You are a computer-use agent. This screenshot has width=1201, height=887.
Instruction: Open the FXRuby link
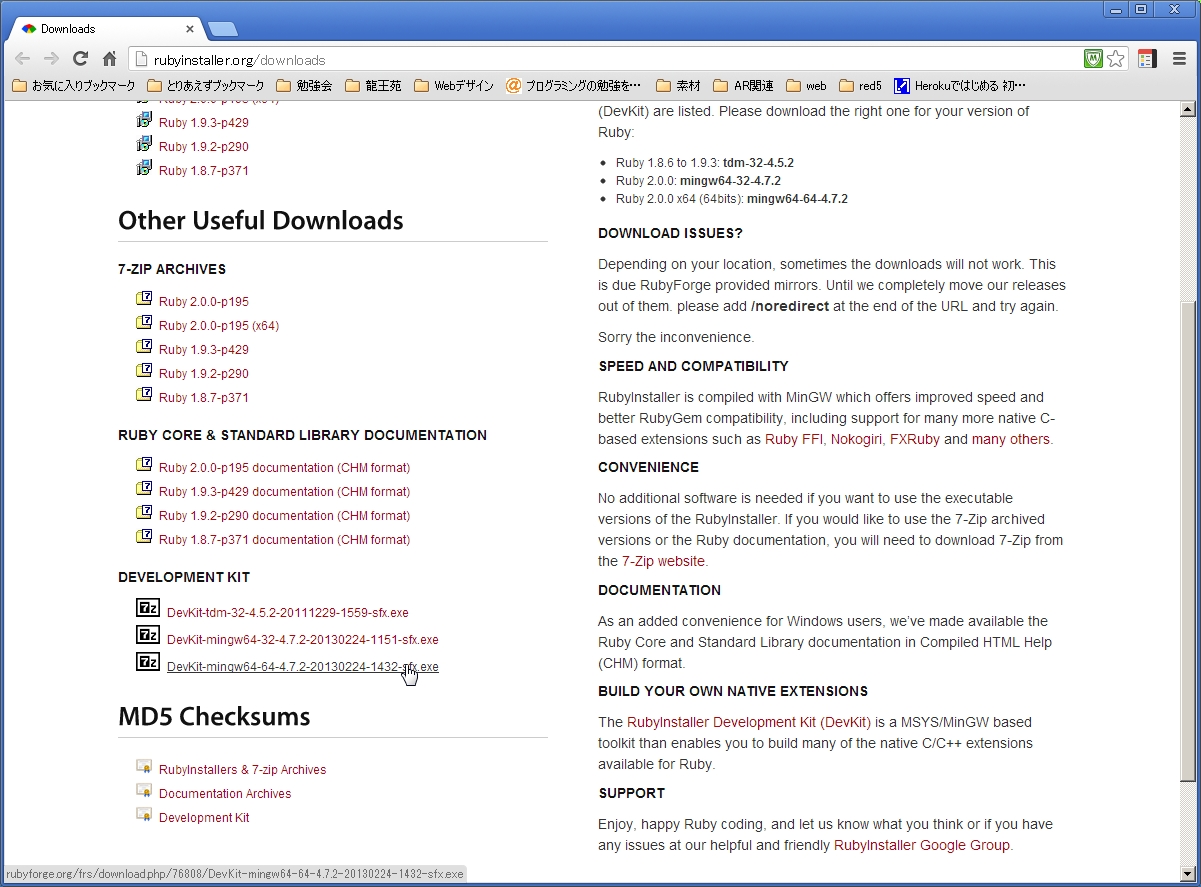click(915, 439)
